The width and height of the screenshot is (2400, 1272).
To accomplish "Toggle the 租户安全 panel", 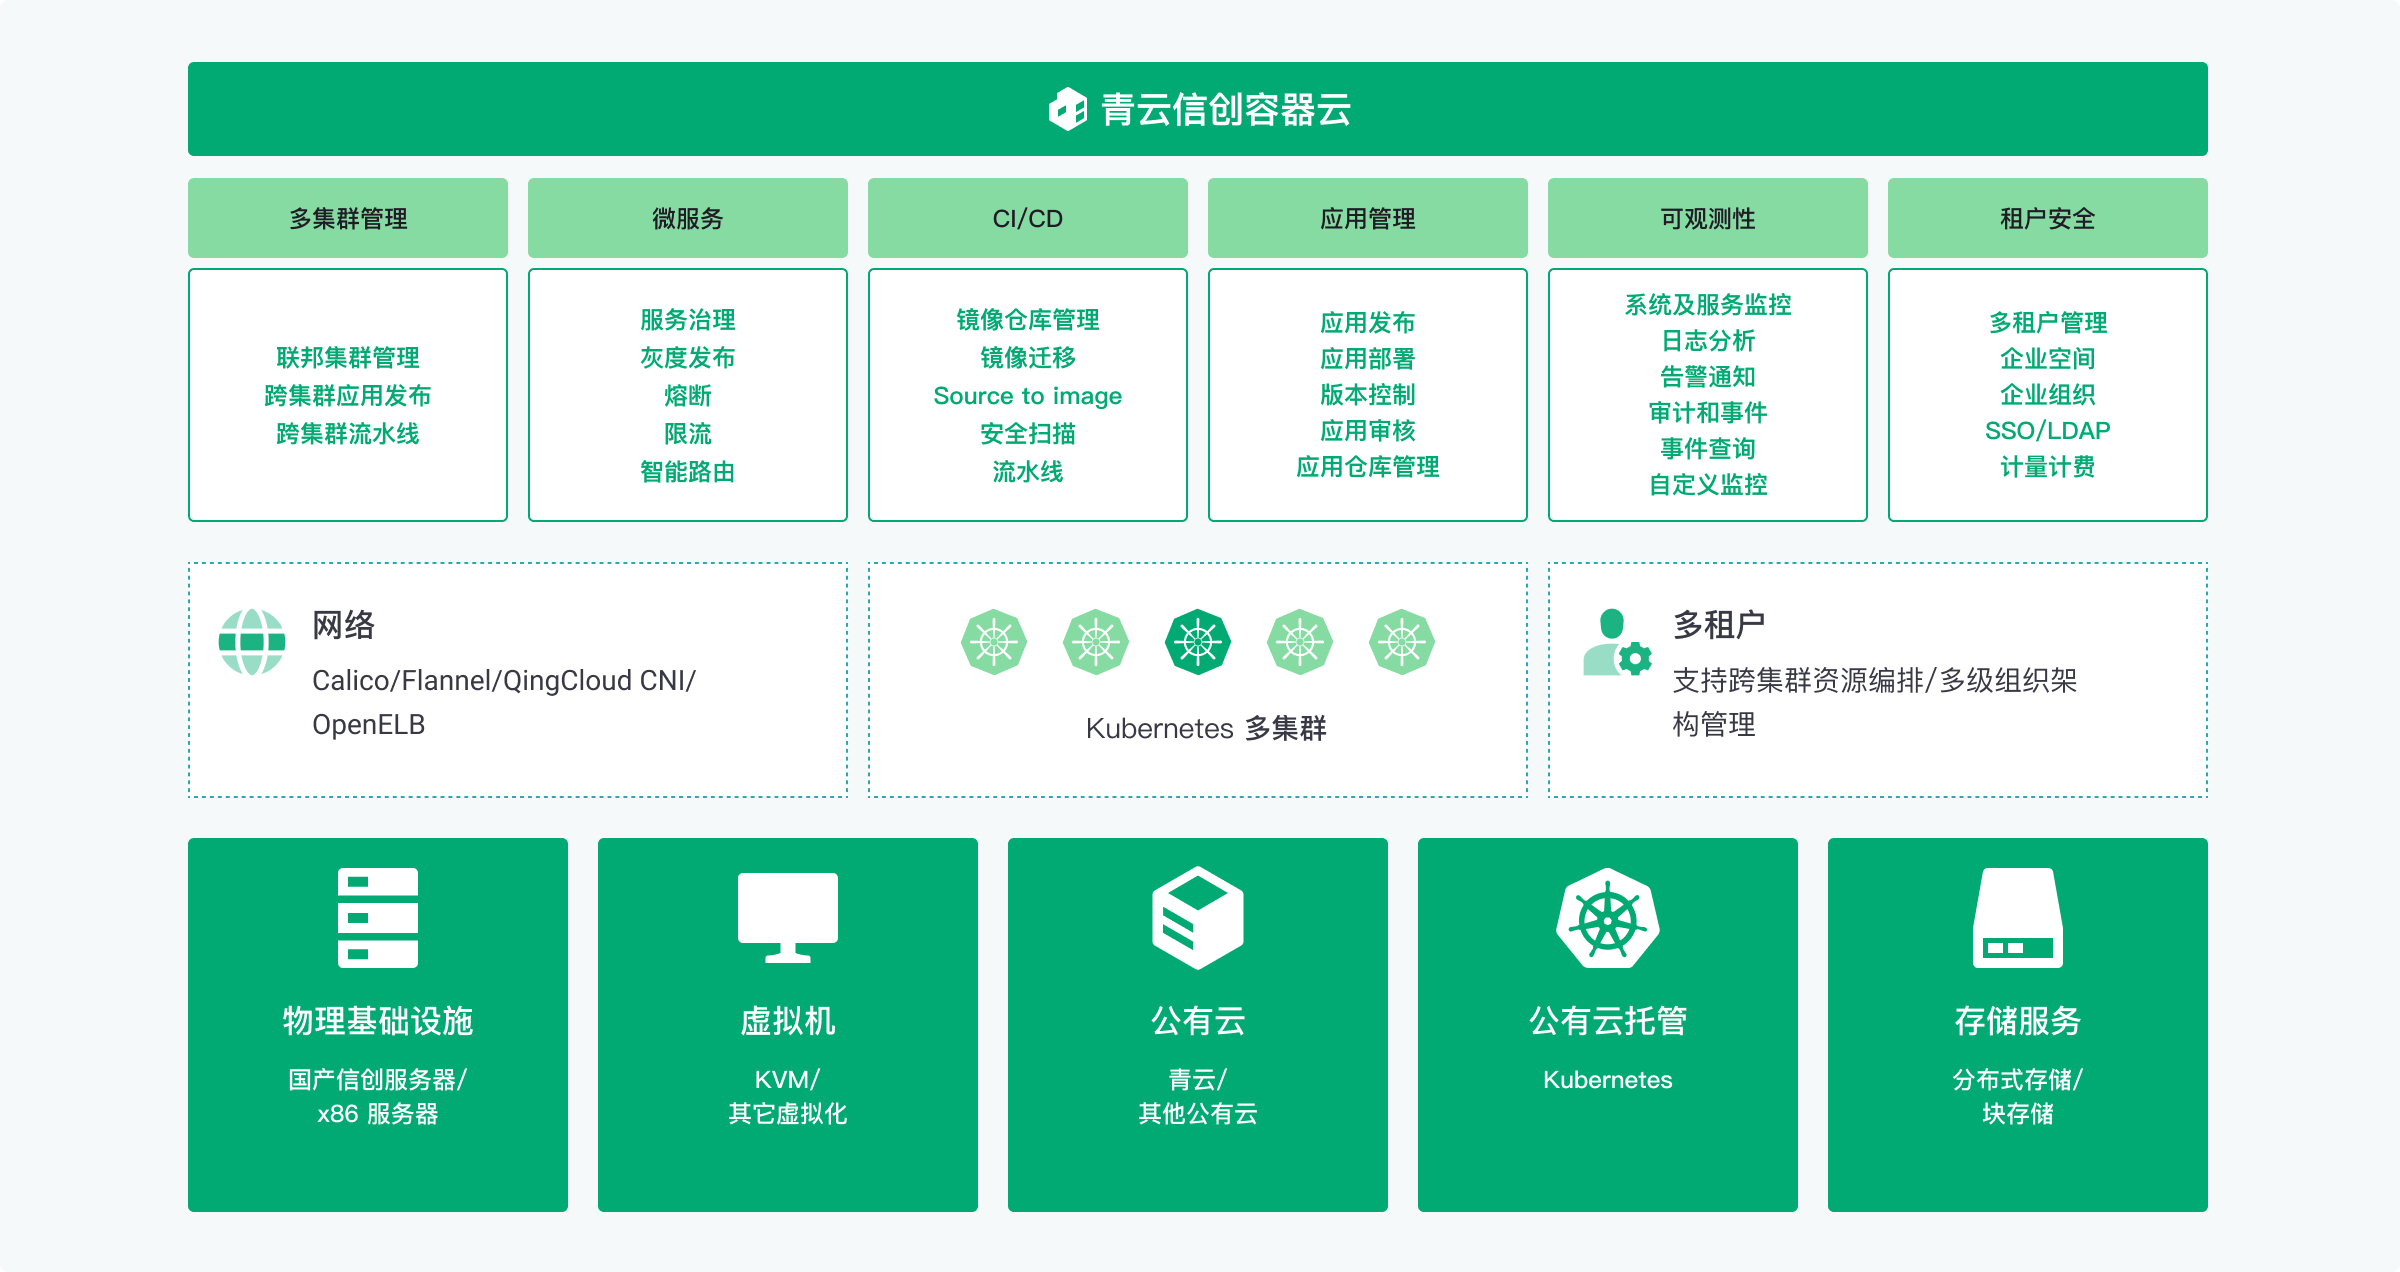I will click(2047, 217).
